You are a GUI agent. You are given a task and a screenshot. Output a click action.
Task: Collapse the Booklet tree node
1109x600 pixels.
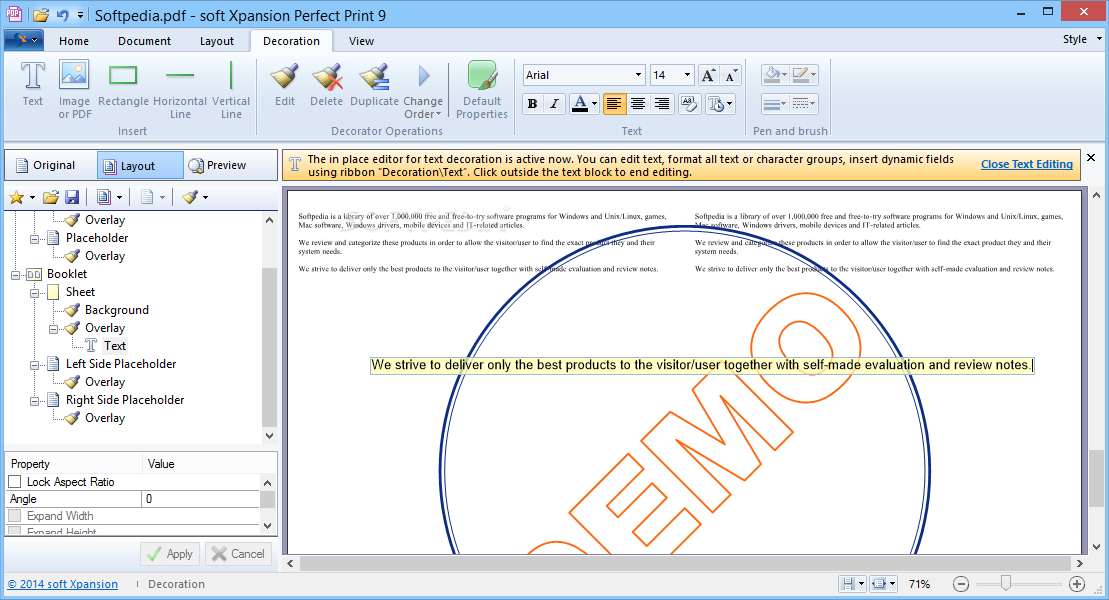[x=15, y=275]
